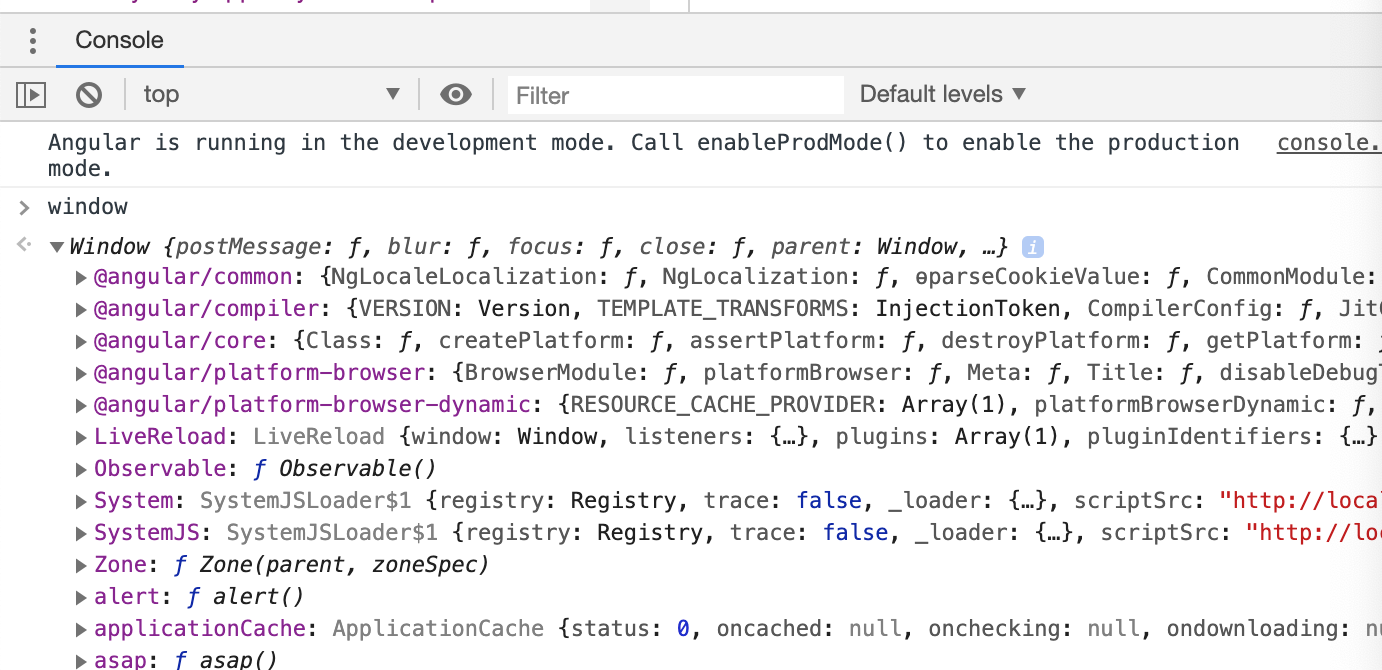The height and width of the screenshot is (670, 1382).
Task: Expand the LiveReload property
Action: click(x=82, y=437)
